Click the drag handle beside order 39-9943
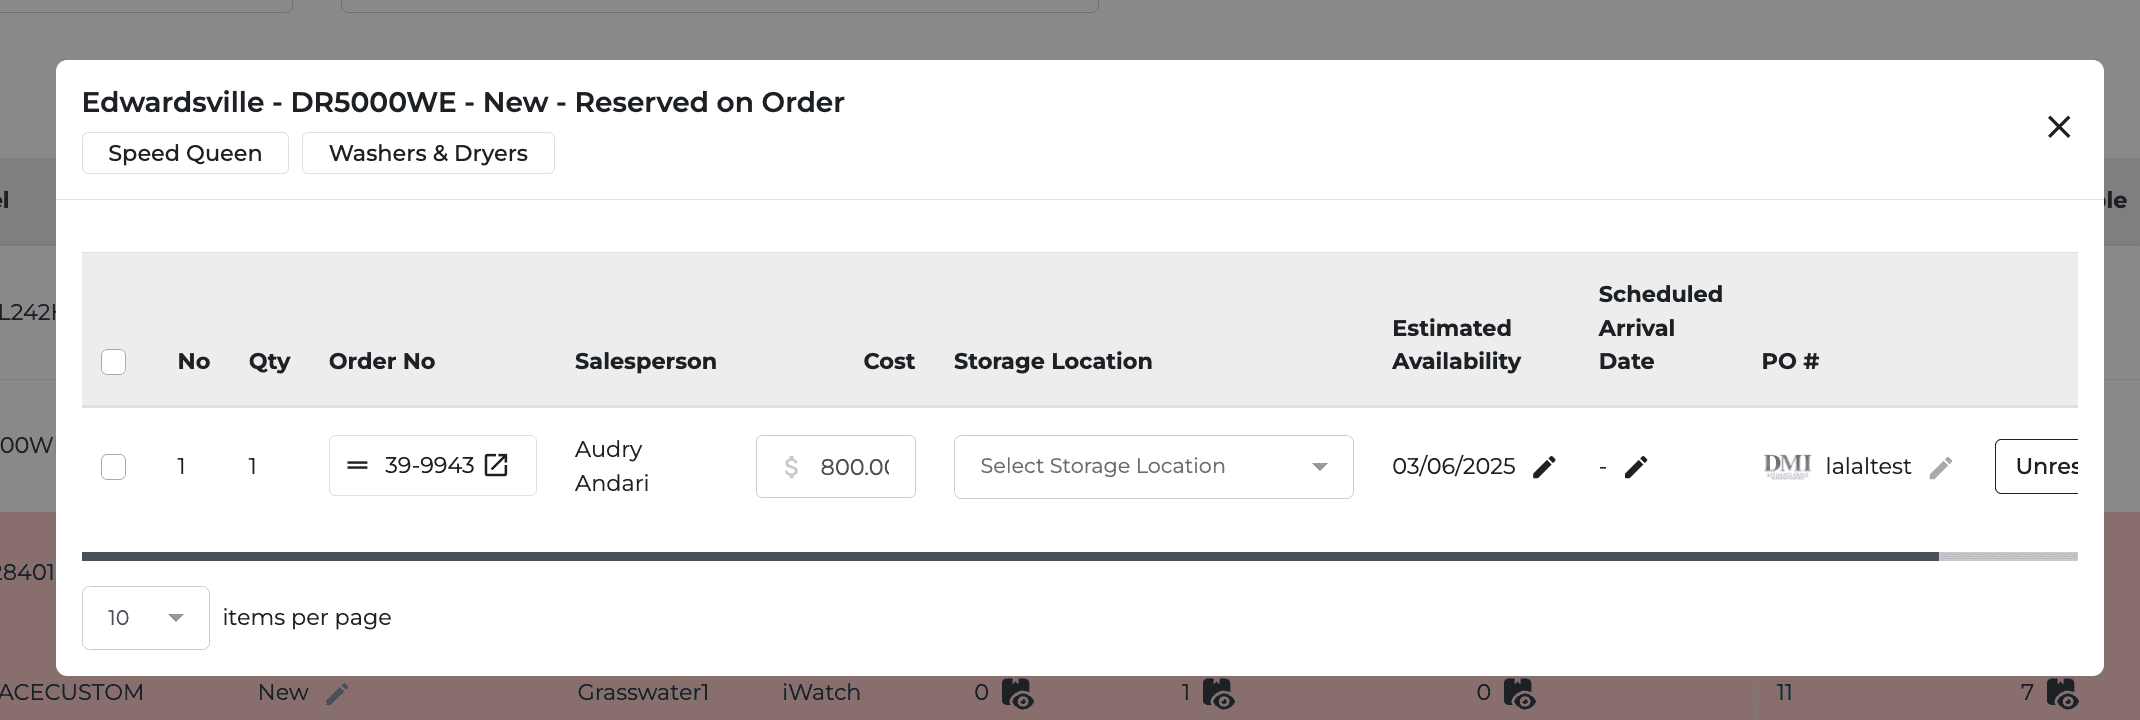This screenshot has height=720, width=2140. [x=357, y=466]
